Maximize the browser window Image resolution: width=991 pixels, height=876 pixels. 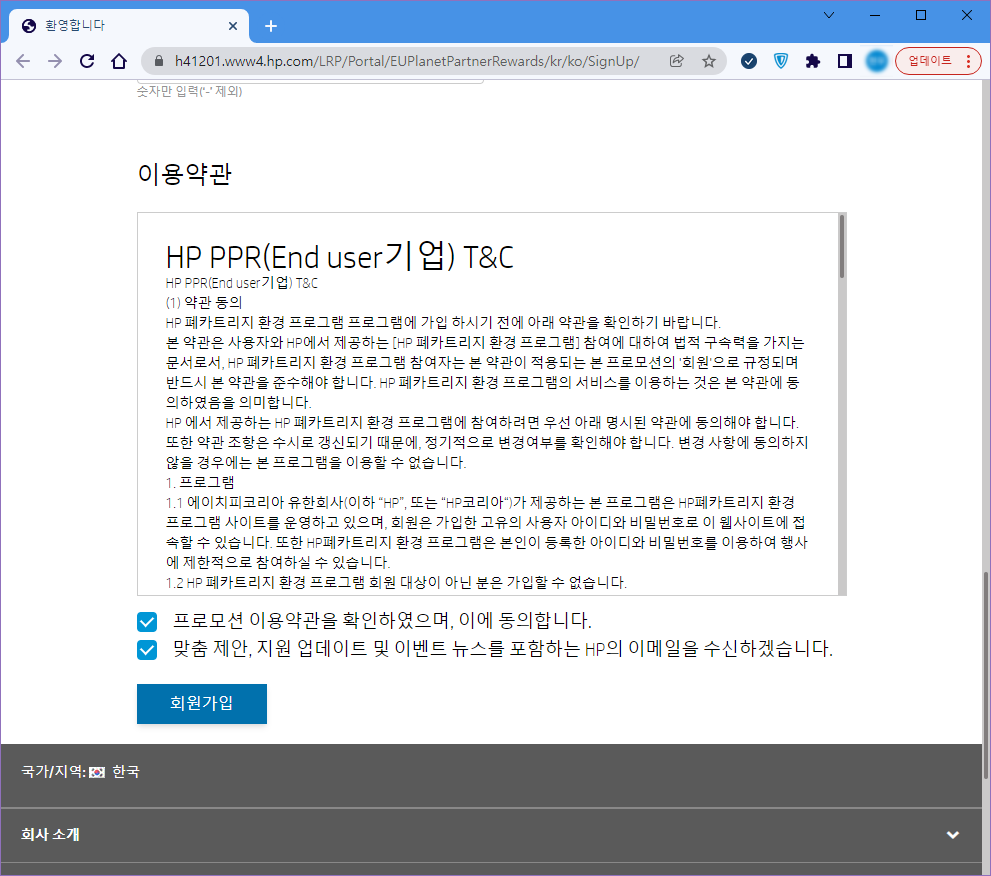[921, 15]
